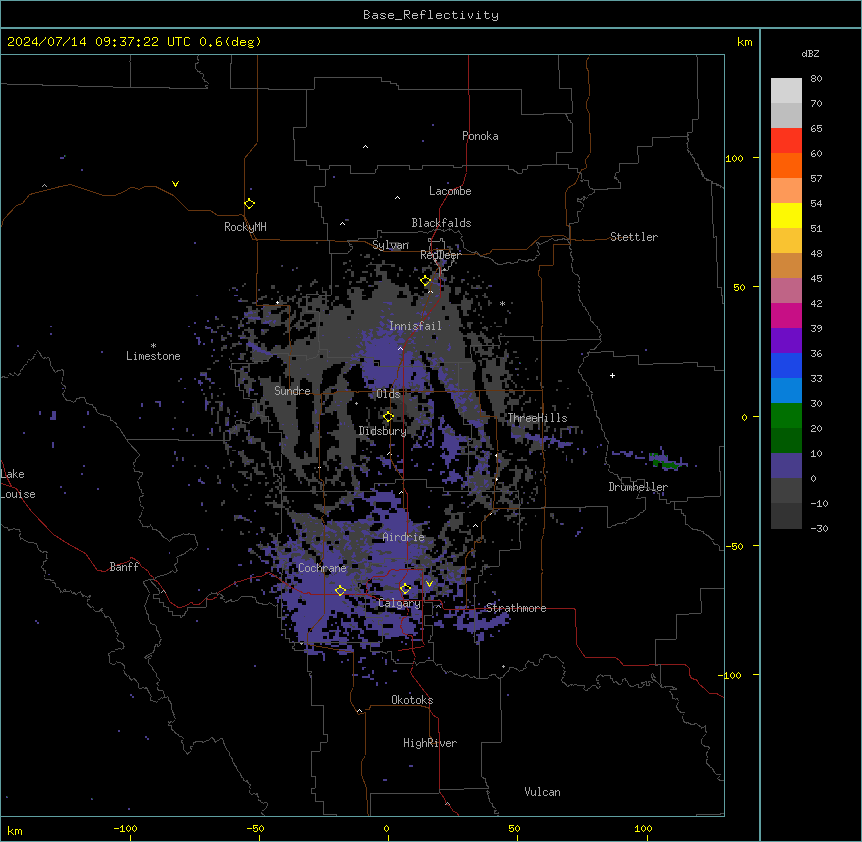This screenshot has height=842, width=862.
Task: Select the Olds city label
Action: tap(388, 394)
